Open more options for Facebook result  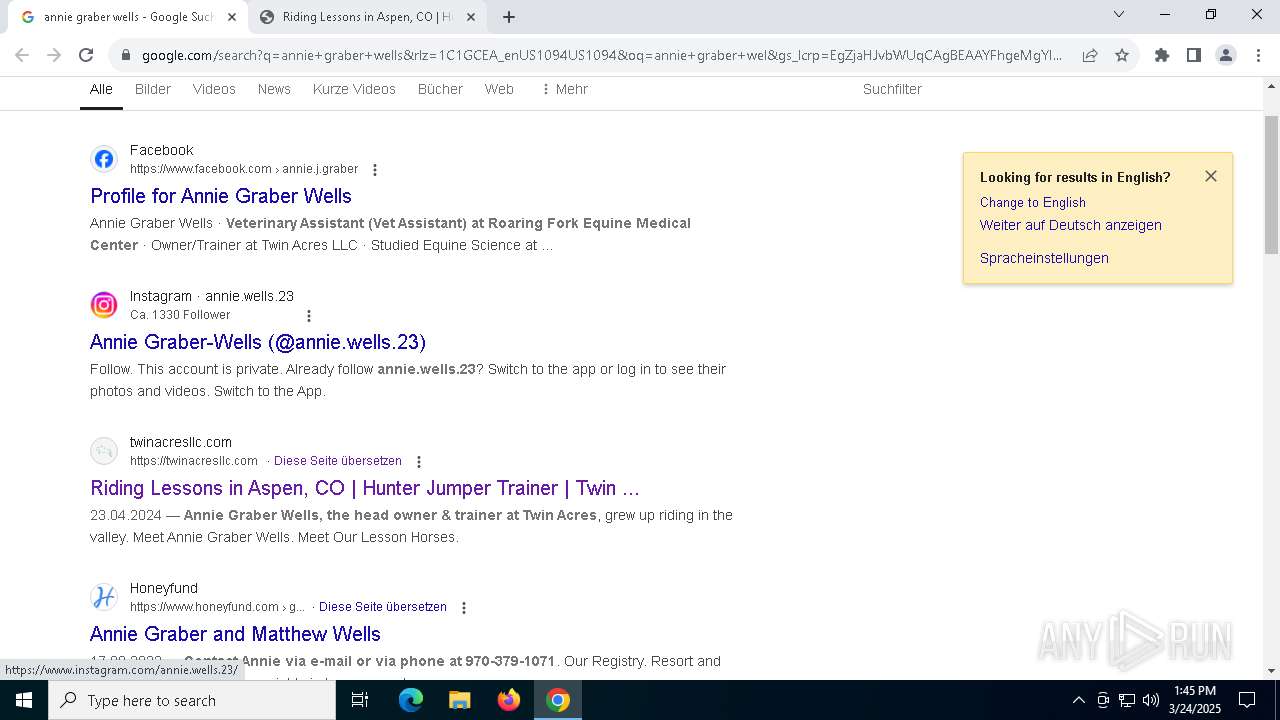pyautogui.click(x=375, y=170)
